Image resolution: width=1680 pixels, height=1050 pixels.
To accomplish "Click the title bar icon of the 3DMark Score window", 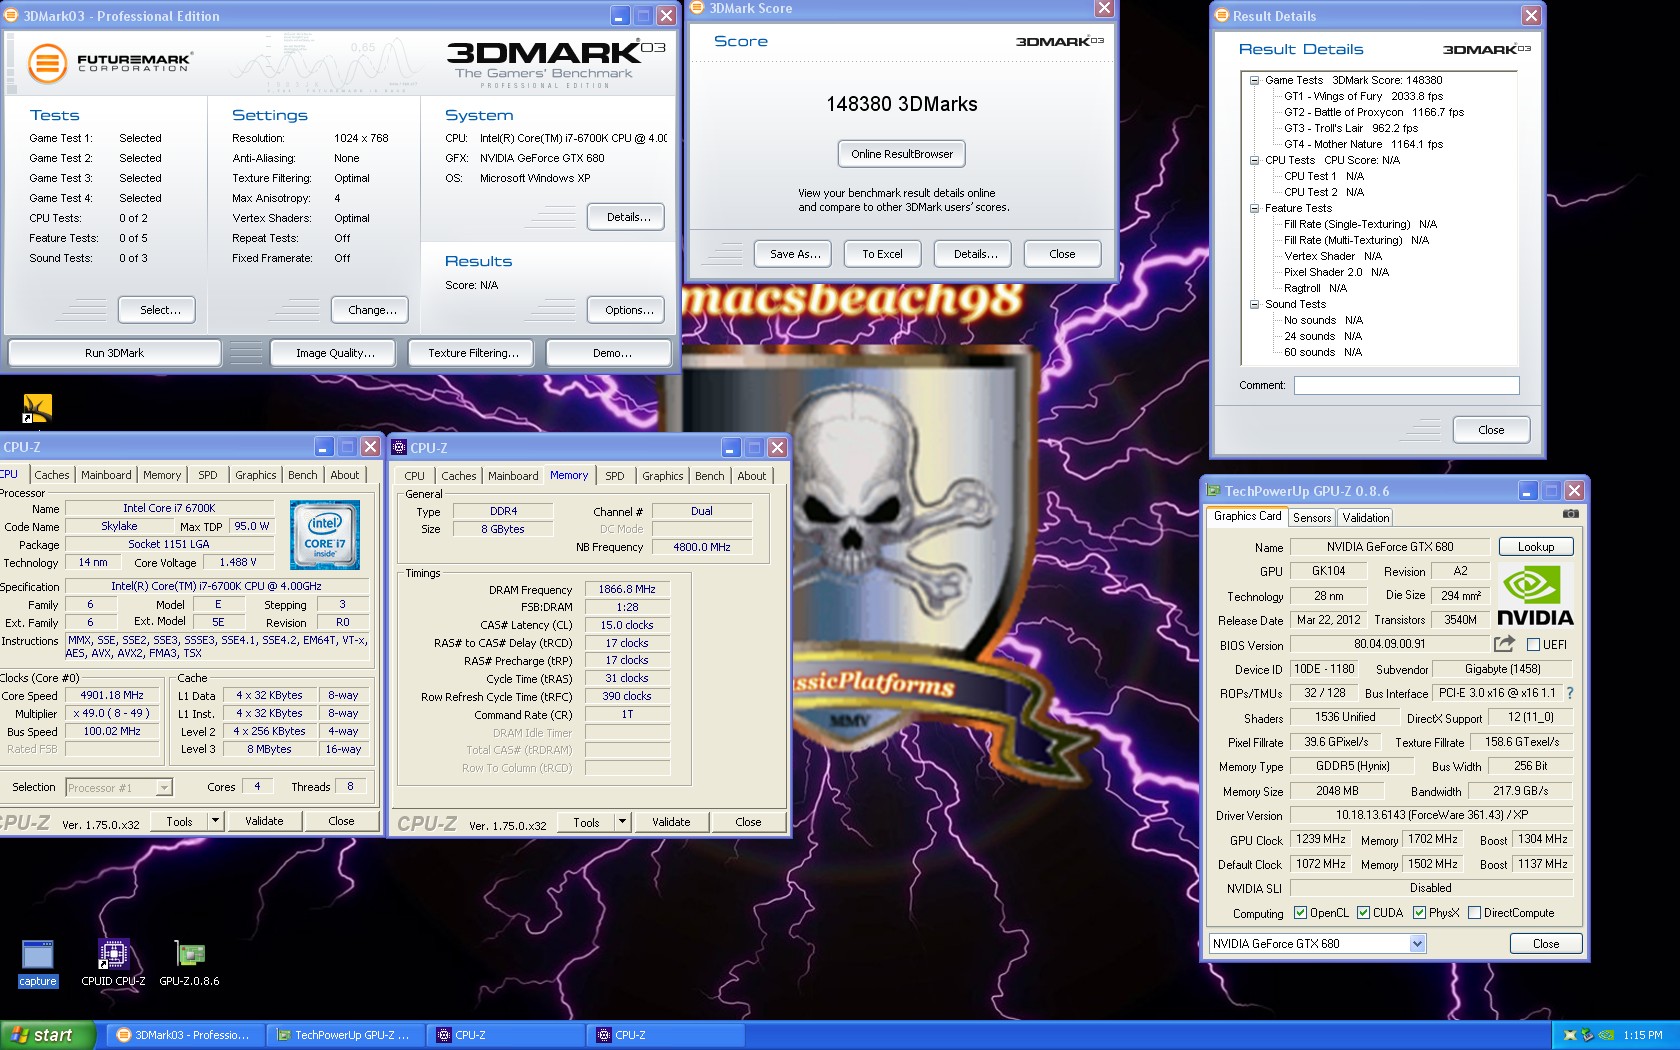I will (697, 8).
